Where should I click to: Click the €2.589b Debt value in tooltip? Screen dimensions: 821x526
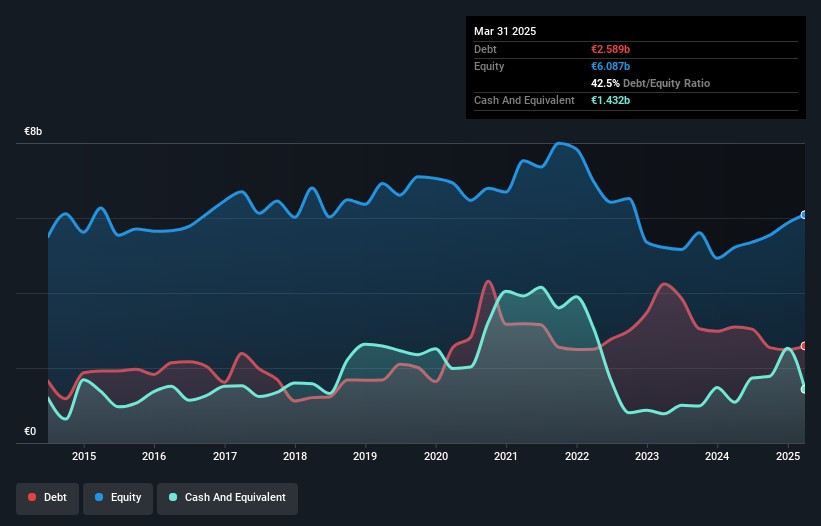tap(612, 49)
